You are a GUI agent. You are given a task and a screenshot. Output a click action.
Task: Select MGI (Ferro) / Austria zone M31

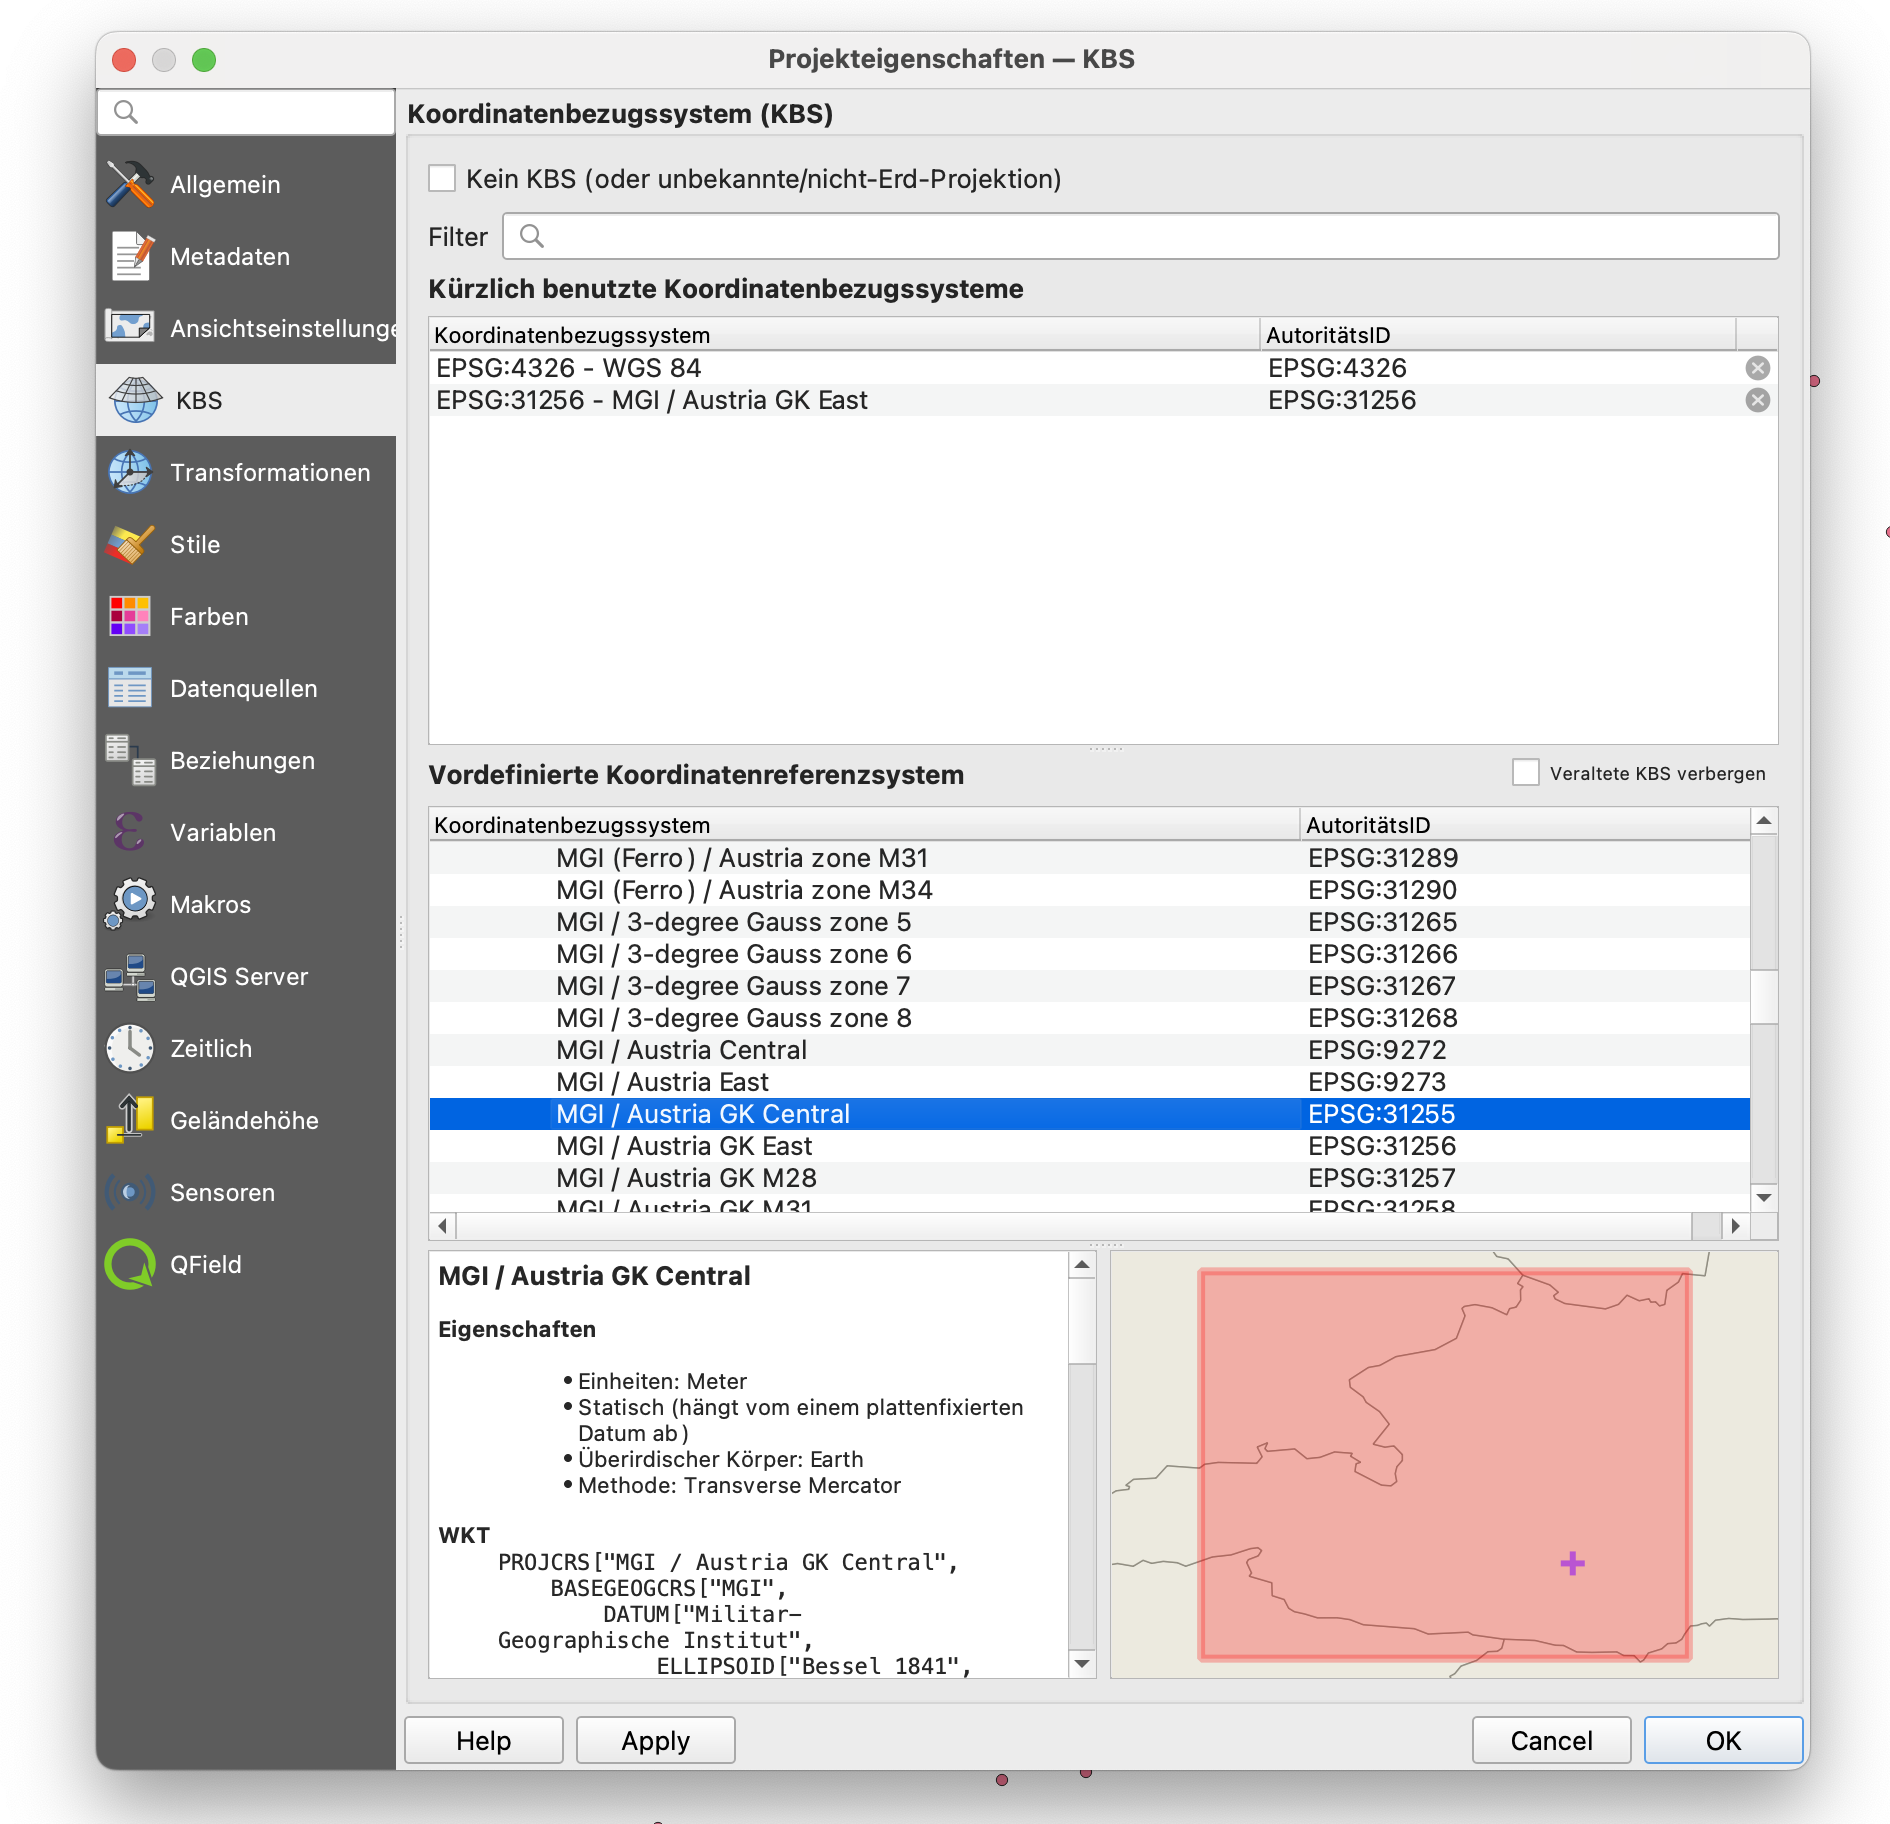1089,858
